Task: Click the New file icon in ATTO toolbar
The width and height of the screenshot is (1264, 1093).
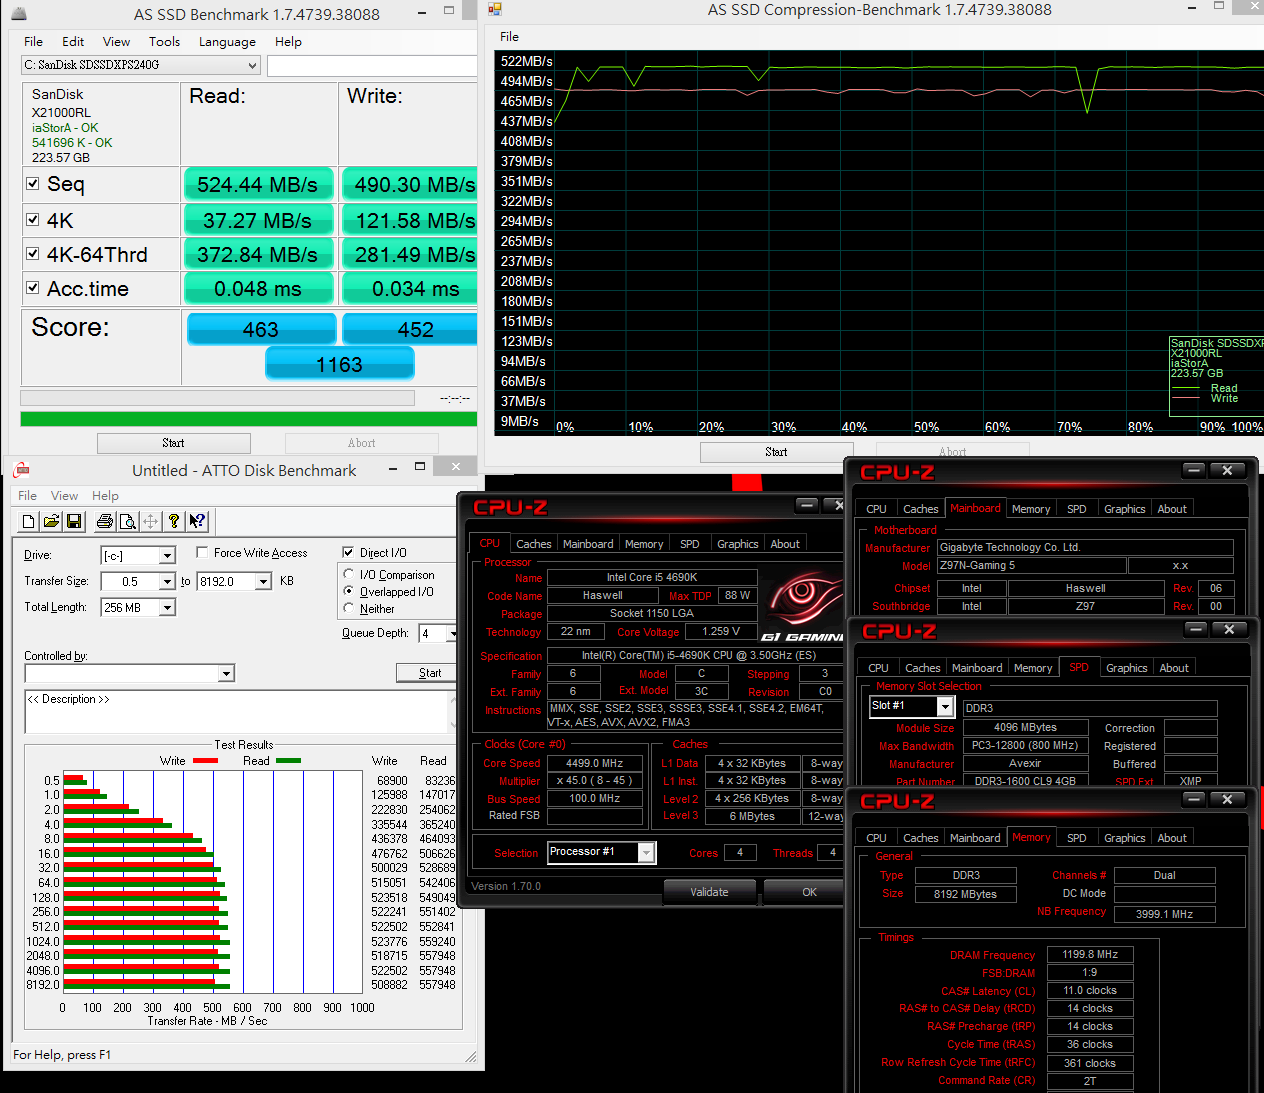Action: tap(28, 521)
